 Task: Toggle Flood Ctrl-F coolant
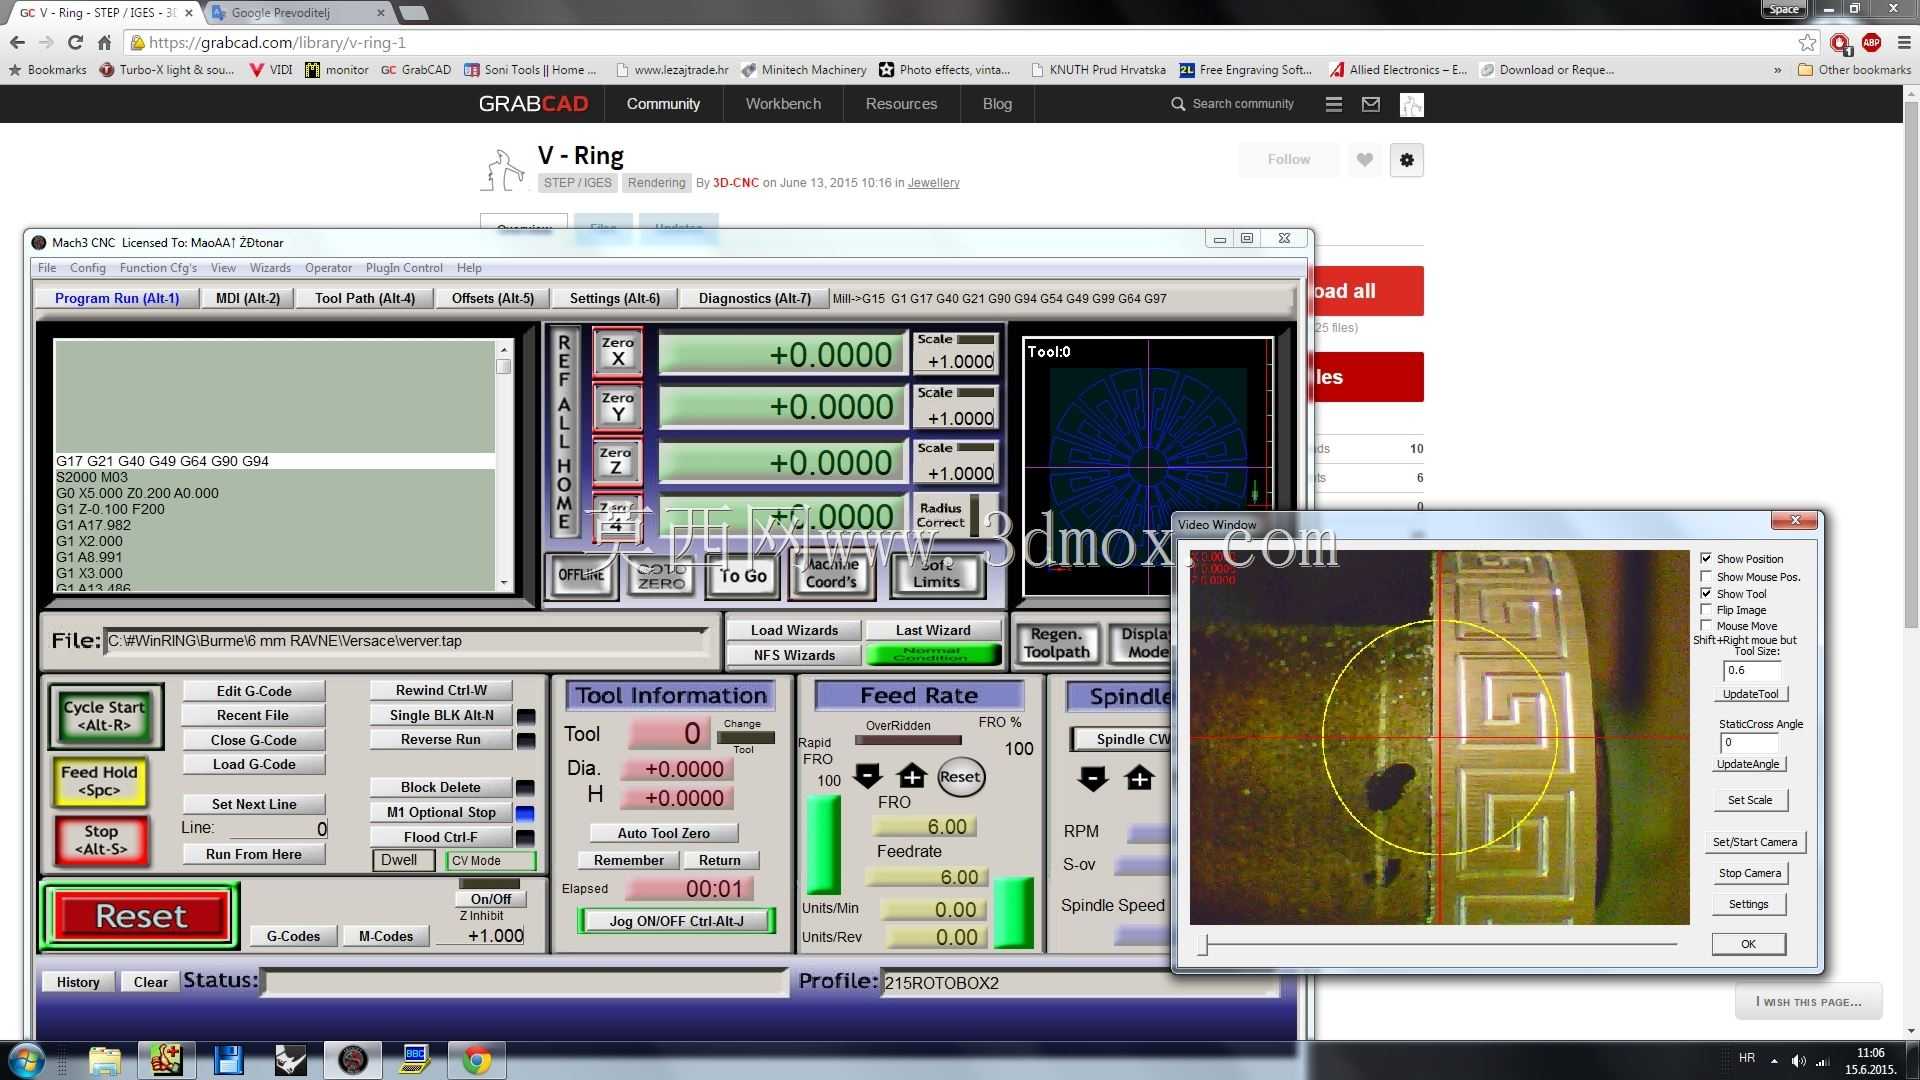441,837
